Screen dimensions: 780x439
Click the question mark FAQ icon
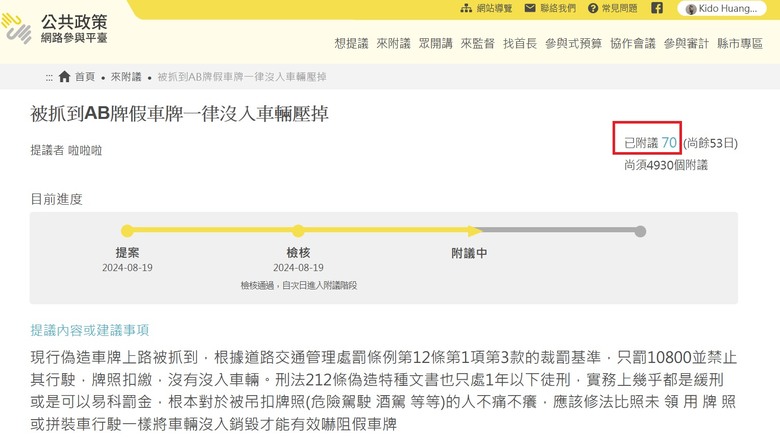coord(592,8)
